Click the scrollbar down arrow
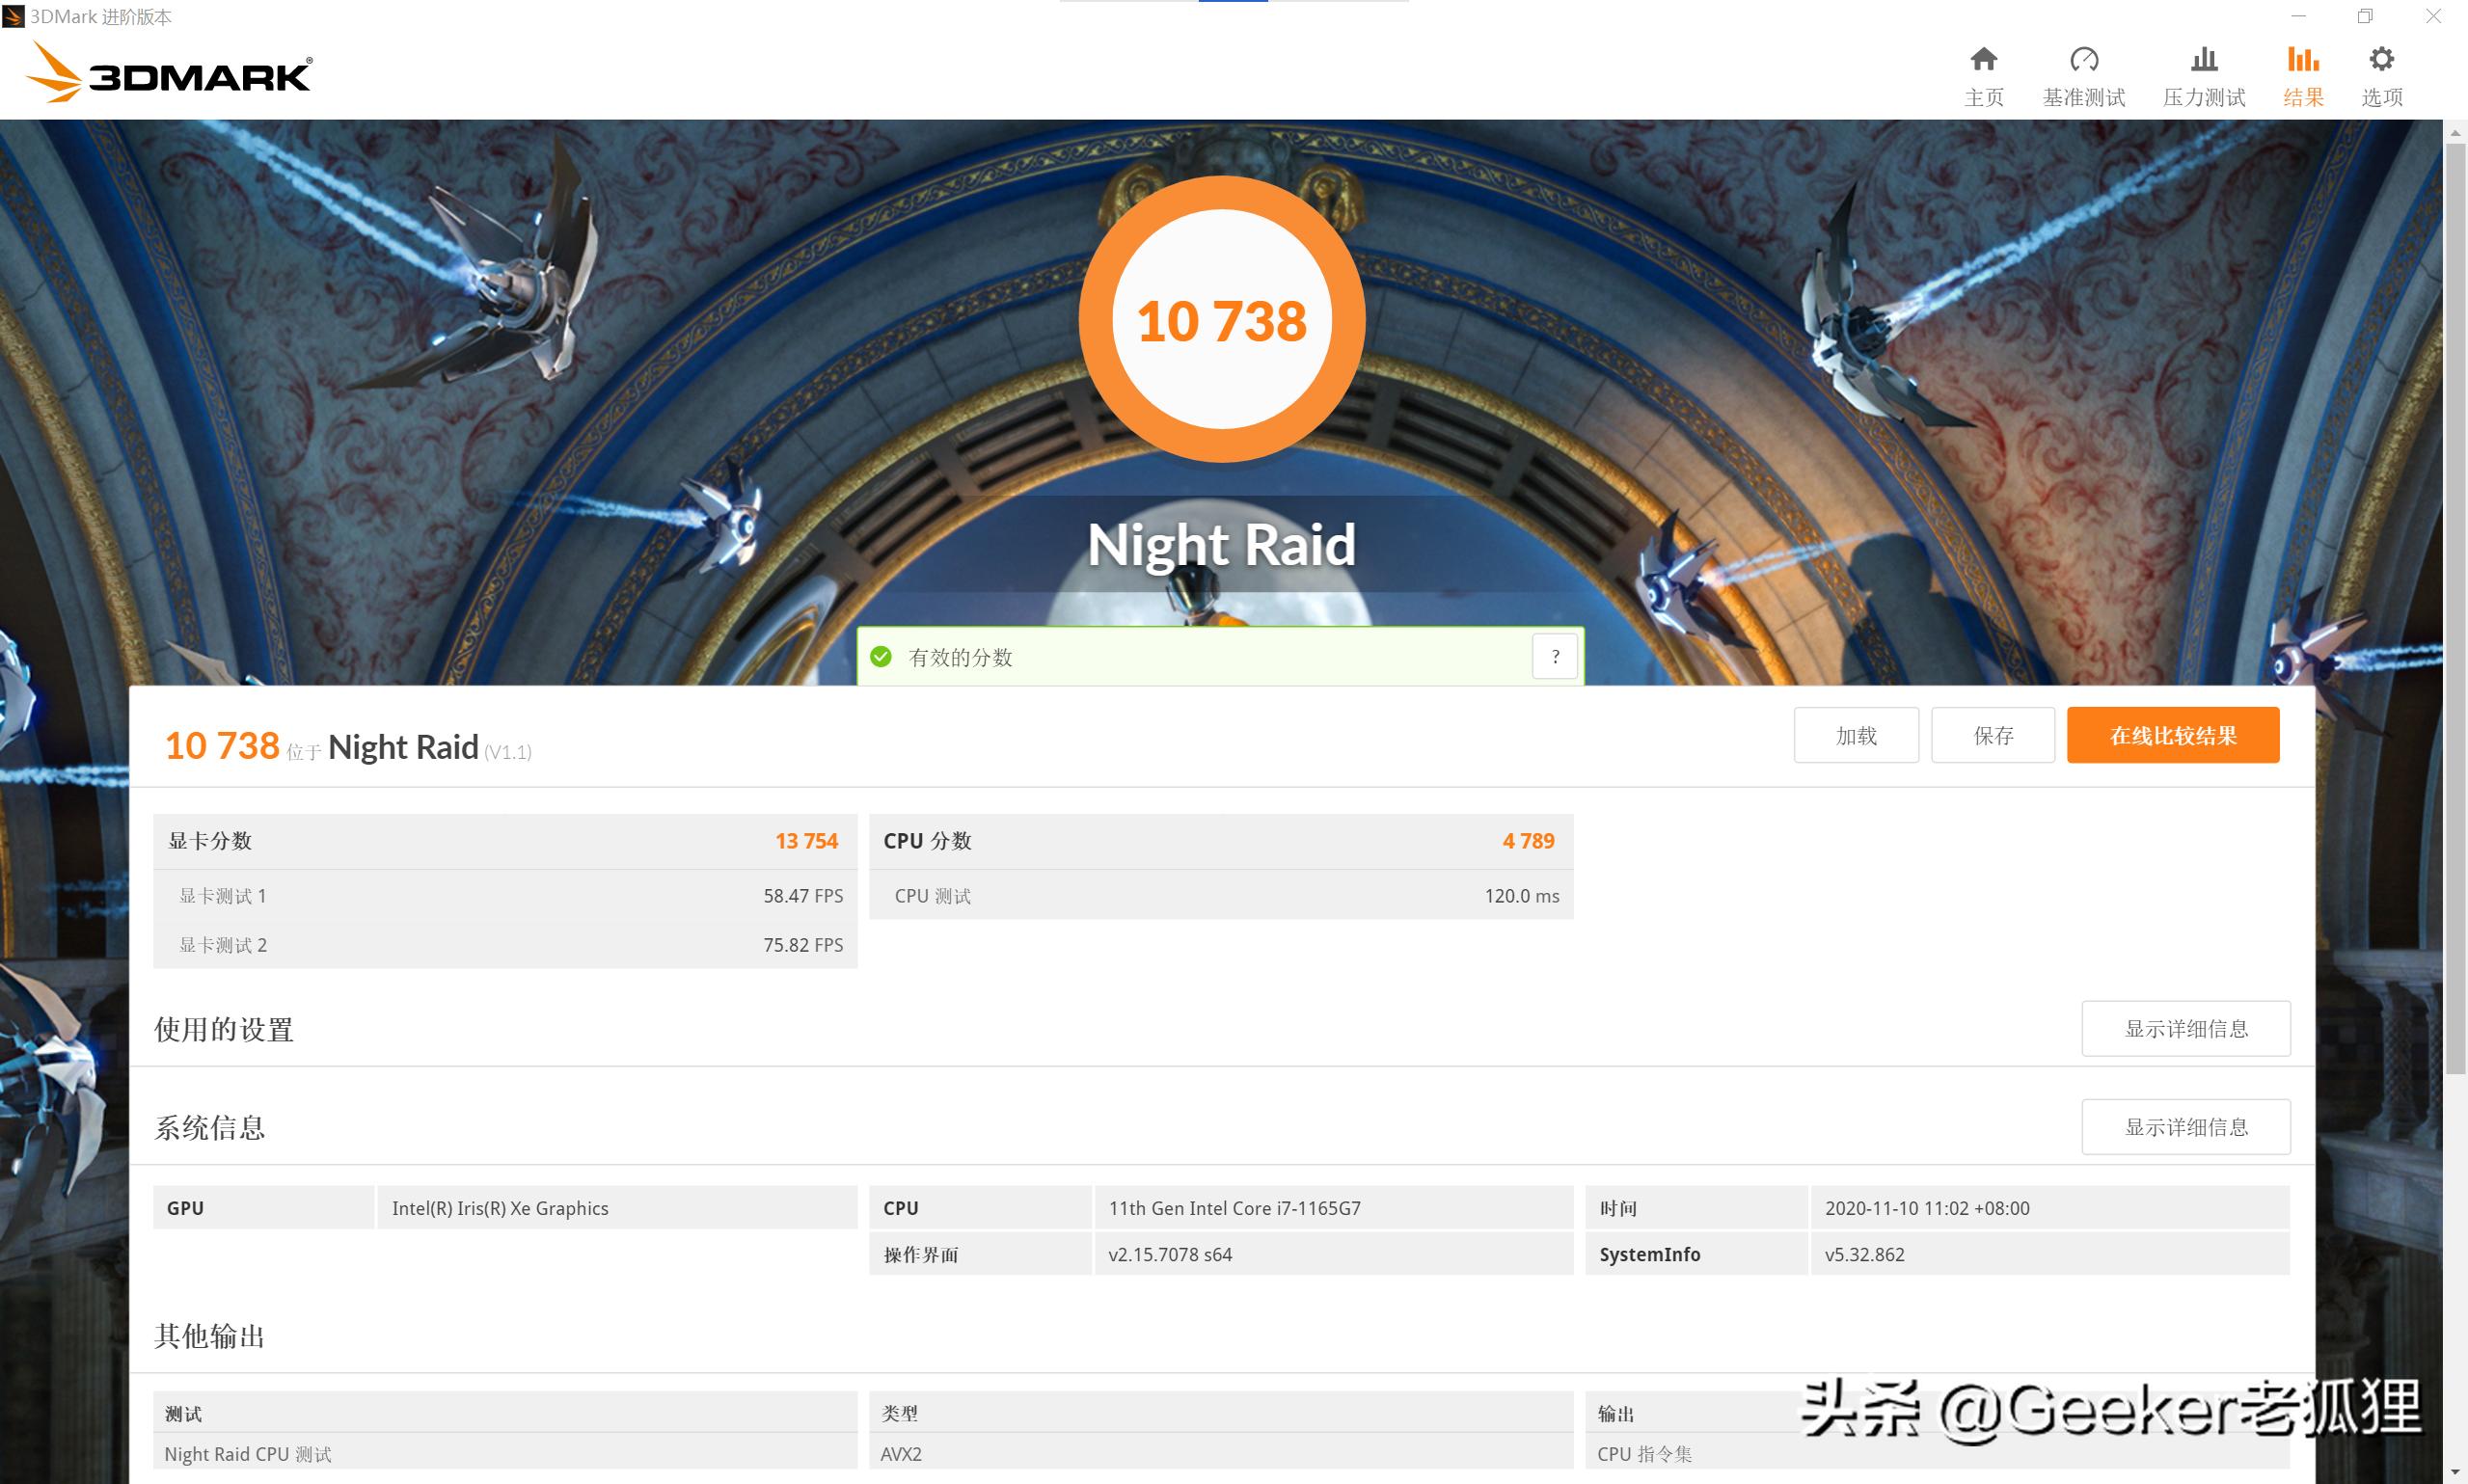Screen dimensions: 2468x1484 pos(2455,1473)
